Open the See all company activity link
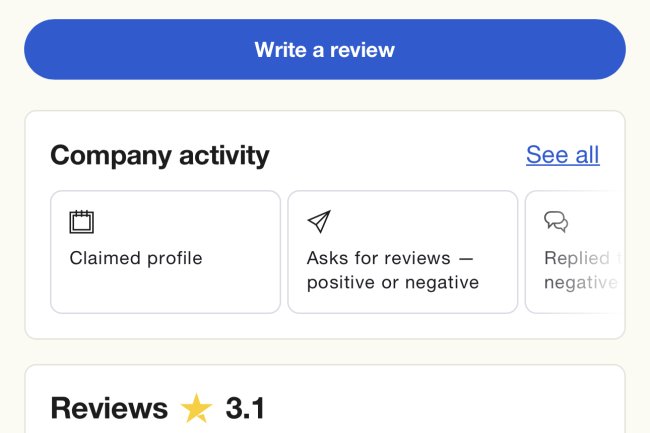Image resolution: width=650 pixels, height=433 pixels. (562, 155)
